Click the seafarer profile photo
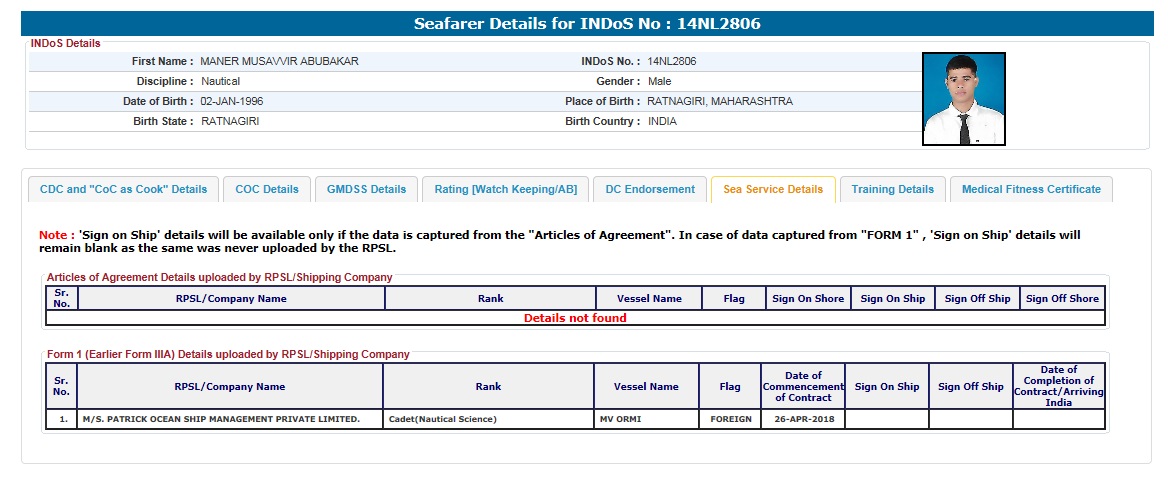1168x487 pixels. 963,99
